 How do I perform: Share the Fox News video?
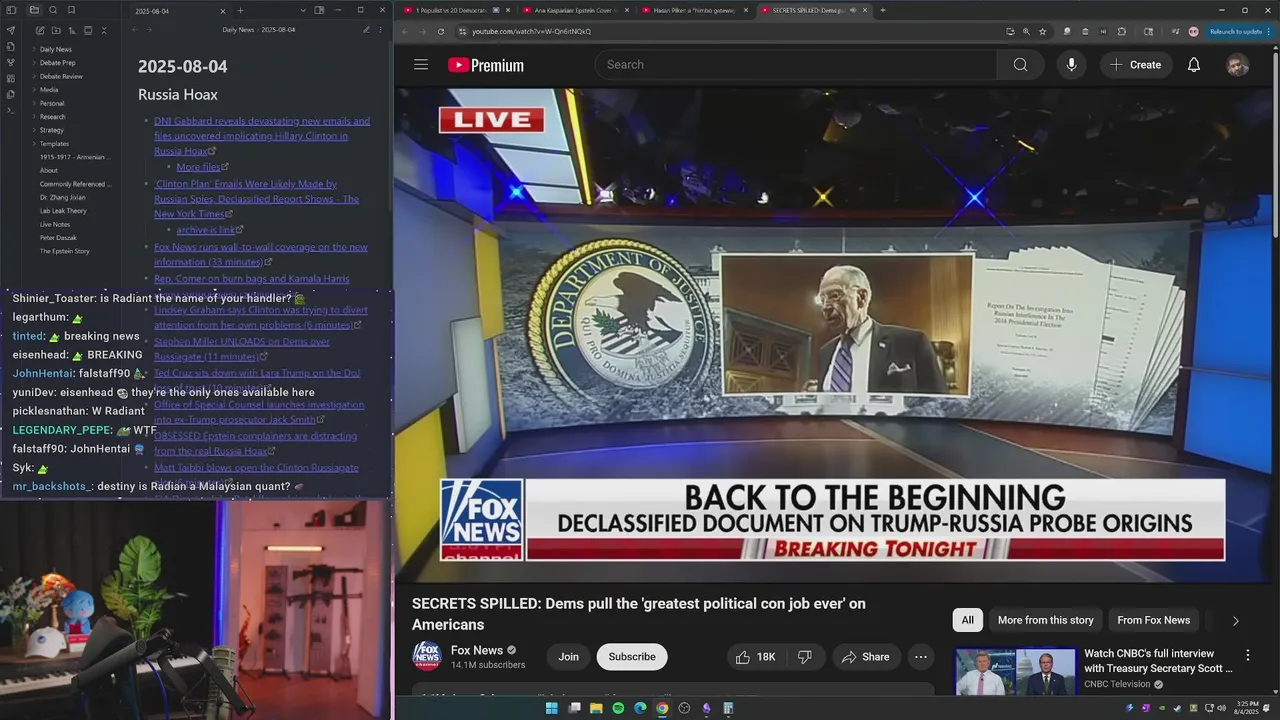pos(866,657)
